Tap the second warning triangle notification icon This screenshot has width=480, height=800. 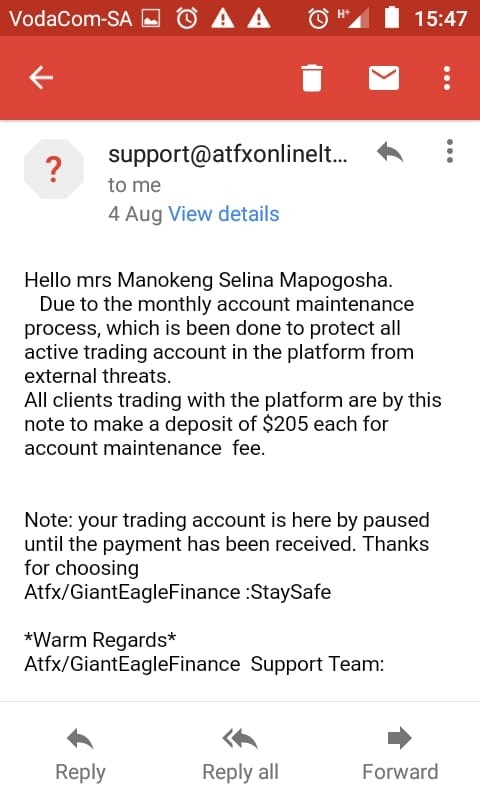pyautogui.click(x=259, y=19)
